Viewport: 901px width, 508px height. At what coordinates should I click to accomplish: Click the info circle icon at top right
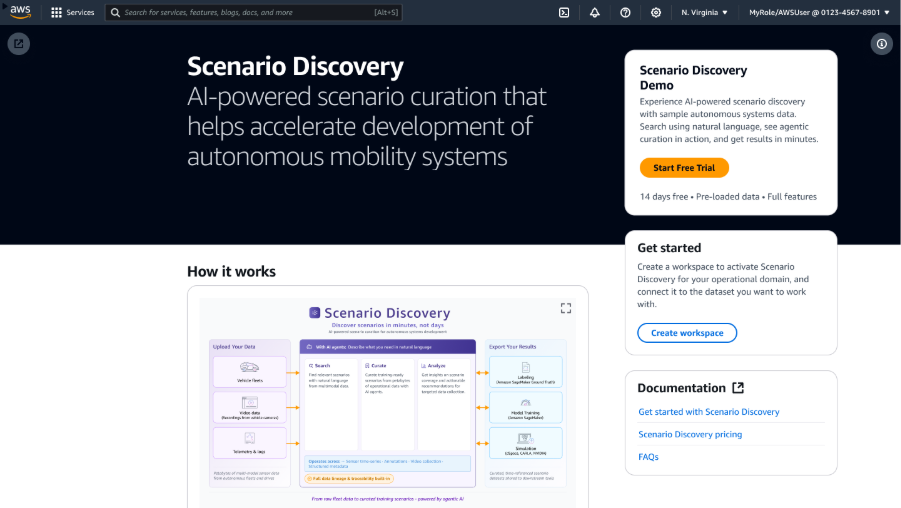pos(881,44)
